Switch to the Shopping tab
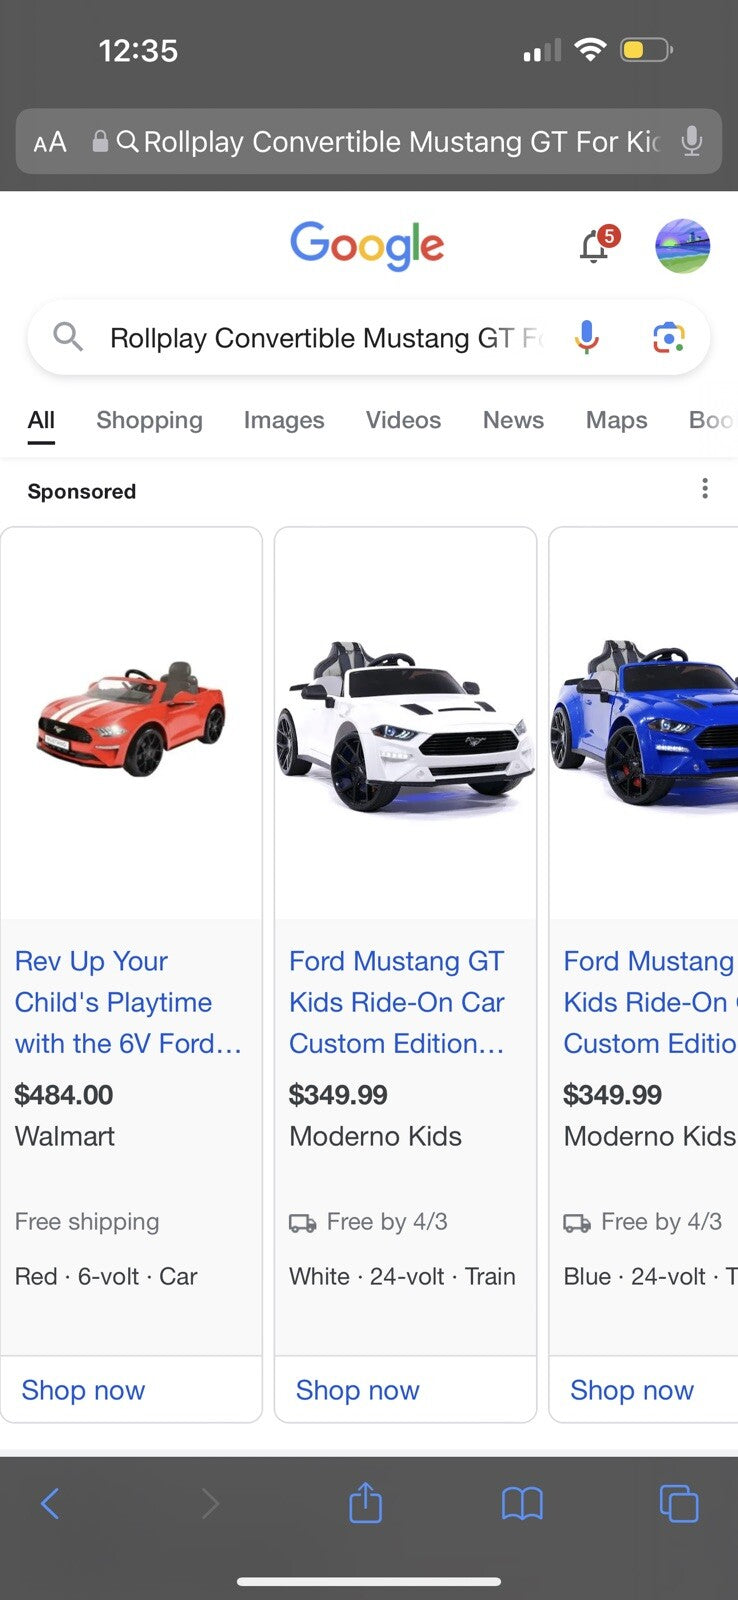Viewport: 738px width, 1600px height. [149, 420]
